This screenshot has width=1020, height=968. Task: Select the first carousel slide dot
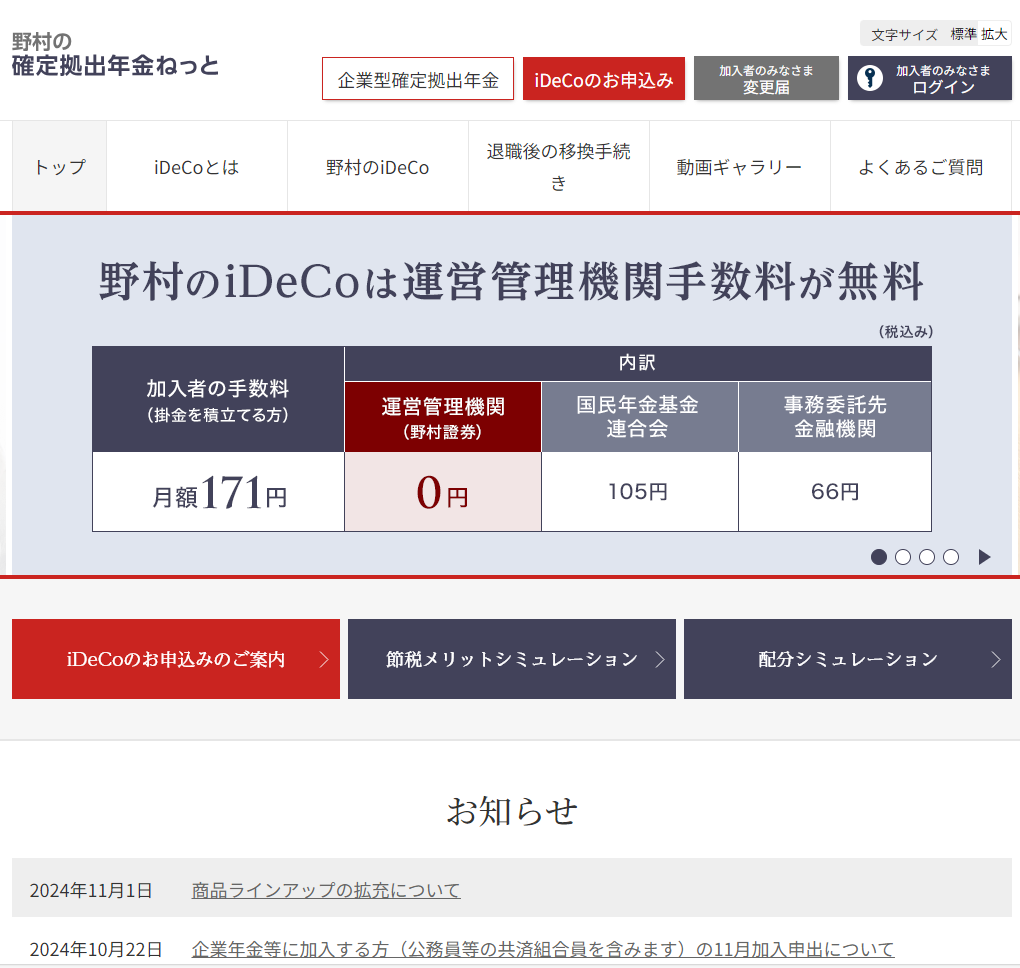879,557
